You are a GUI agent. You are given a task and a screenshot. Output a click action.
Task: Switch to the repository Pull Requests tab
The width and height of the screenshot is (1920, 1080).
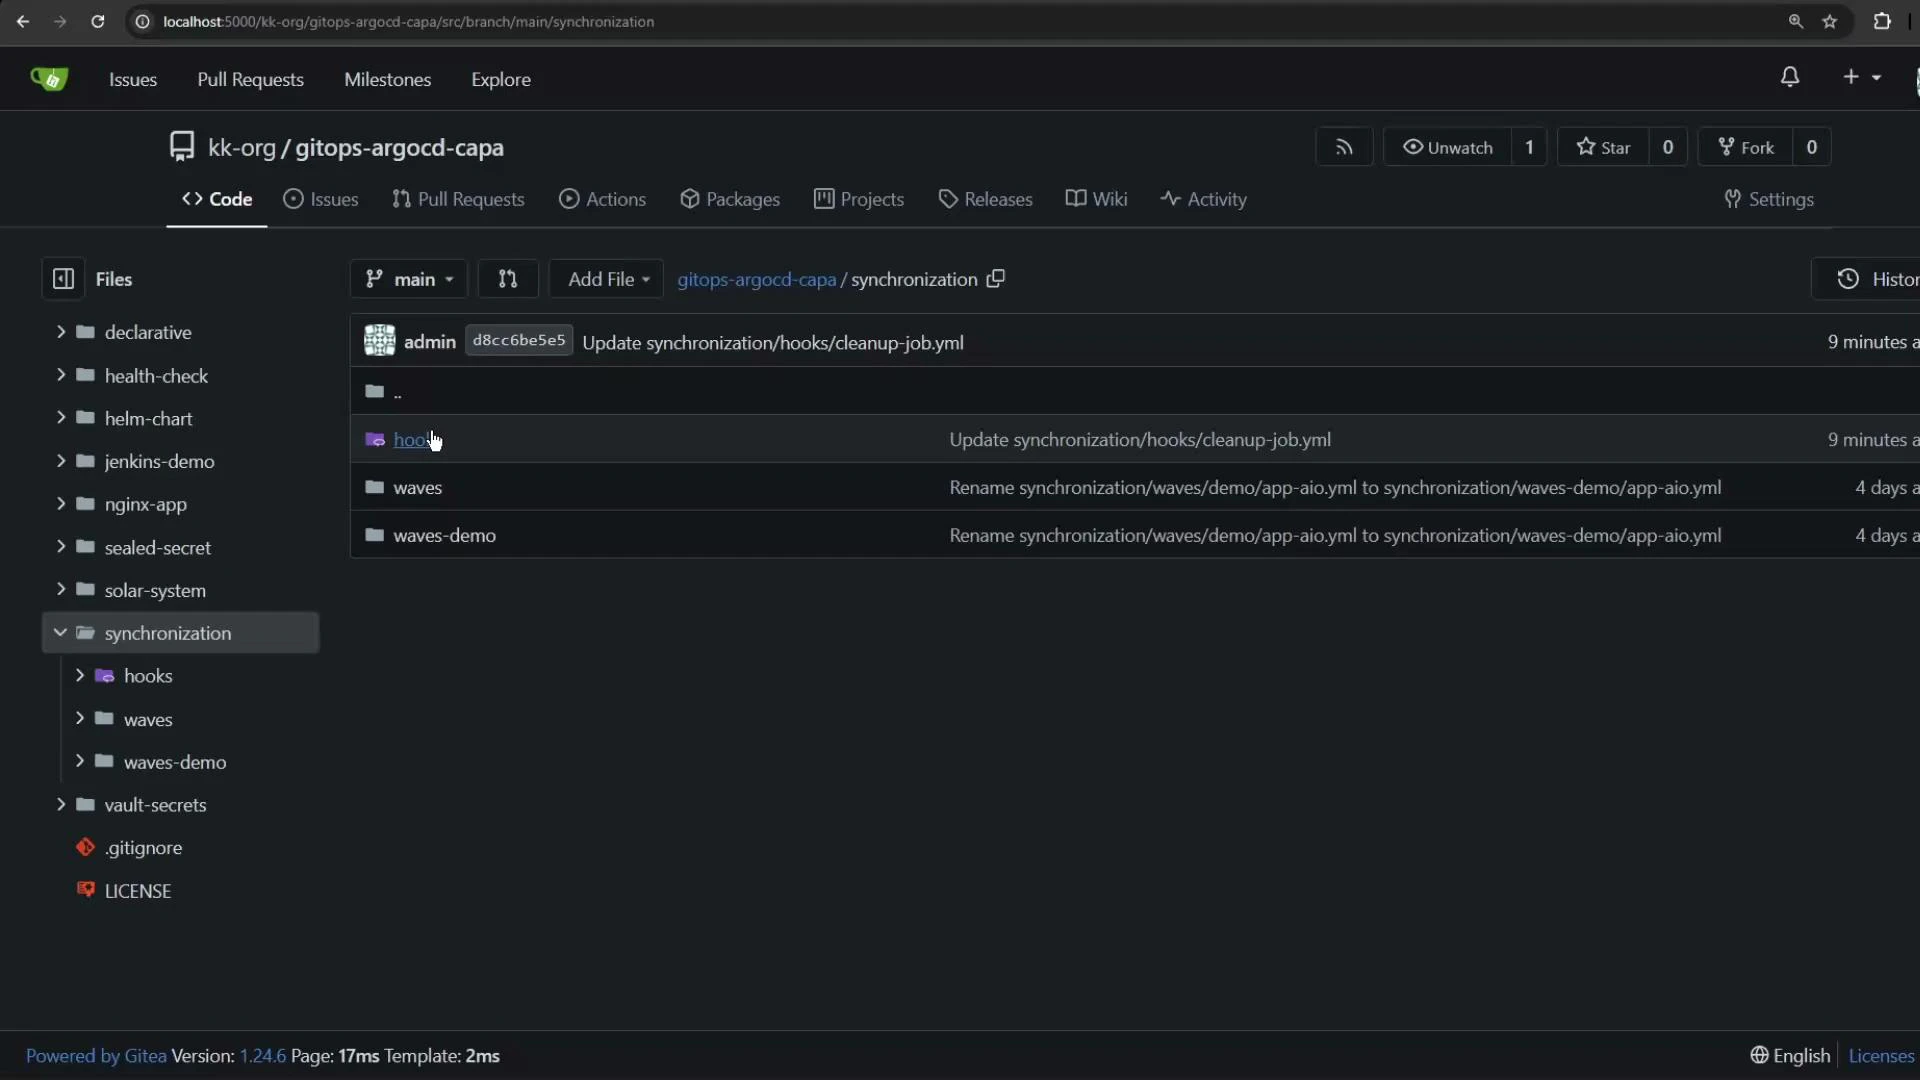pyautogui.click(x=458, y=199)
